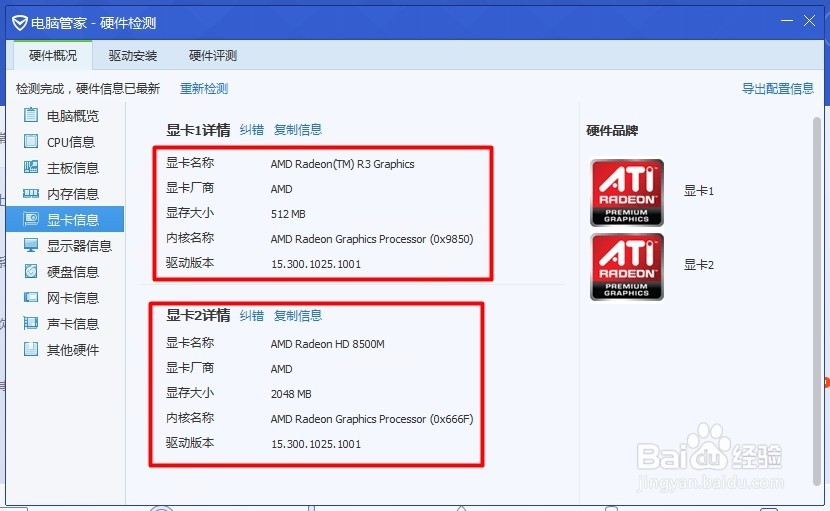Open the 声卡信息 sidebar label
The width and height of the screenshot is (830, 511).
(x=73, y=324)
